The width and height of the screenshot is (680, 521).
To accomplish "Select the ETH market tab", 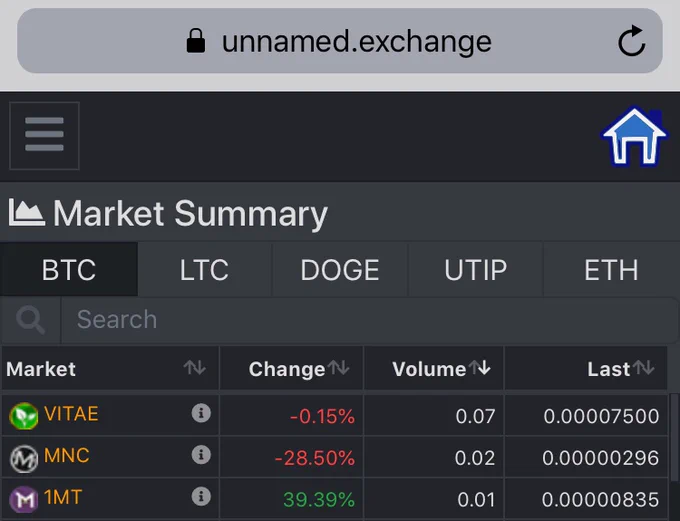I will pos(611,270).
